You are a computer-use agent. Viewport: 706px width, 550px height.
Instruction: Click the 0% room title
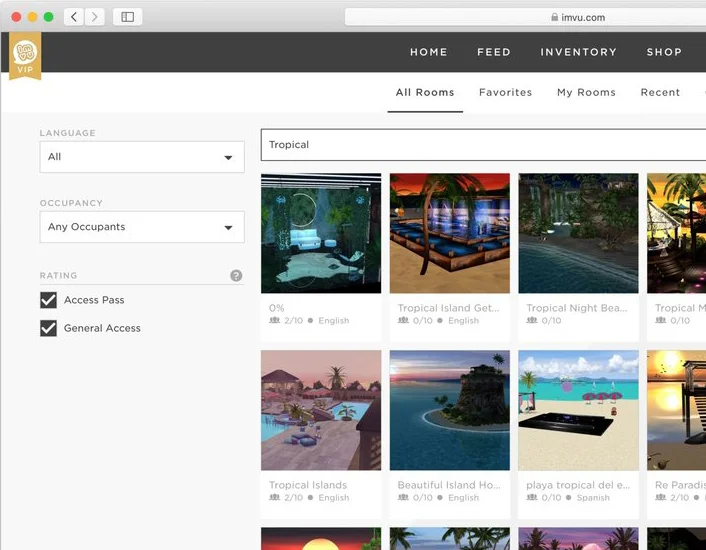276,308
